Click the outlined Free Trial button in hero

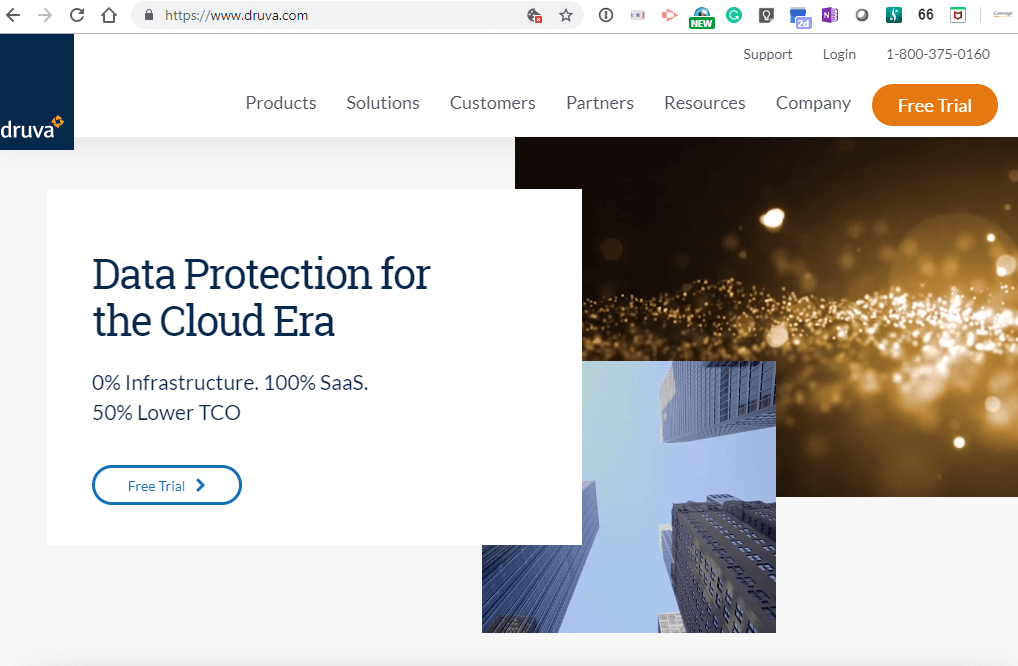(167, 485)
